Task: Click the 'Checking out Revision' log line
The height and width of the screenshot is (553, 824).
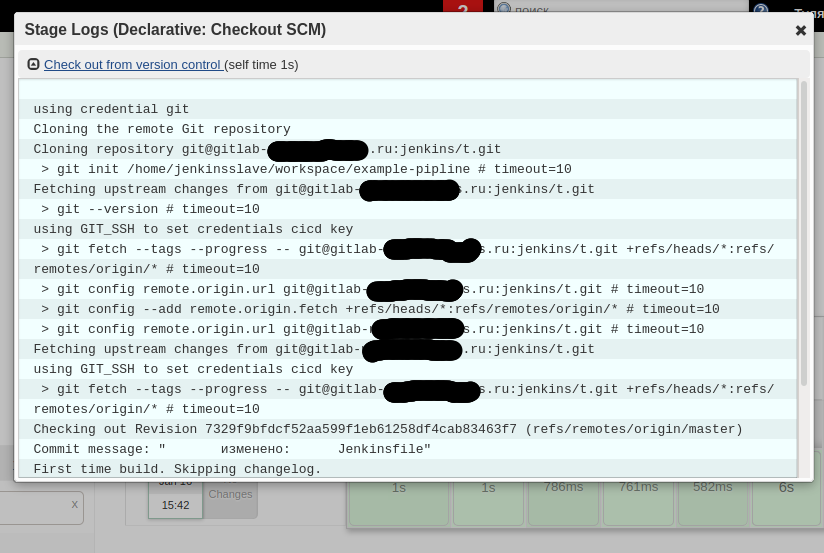Action: click(388, 429)
